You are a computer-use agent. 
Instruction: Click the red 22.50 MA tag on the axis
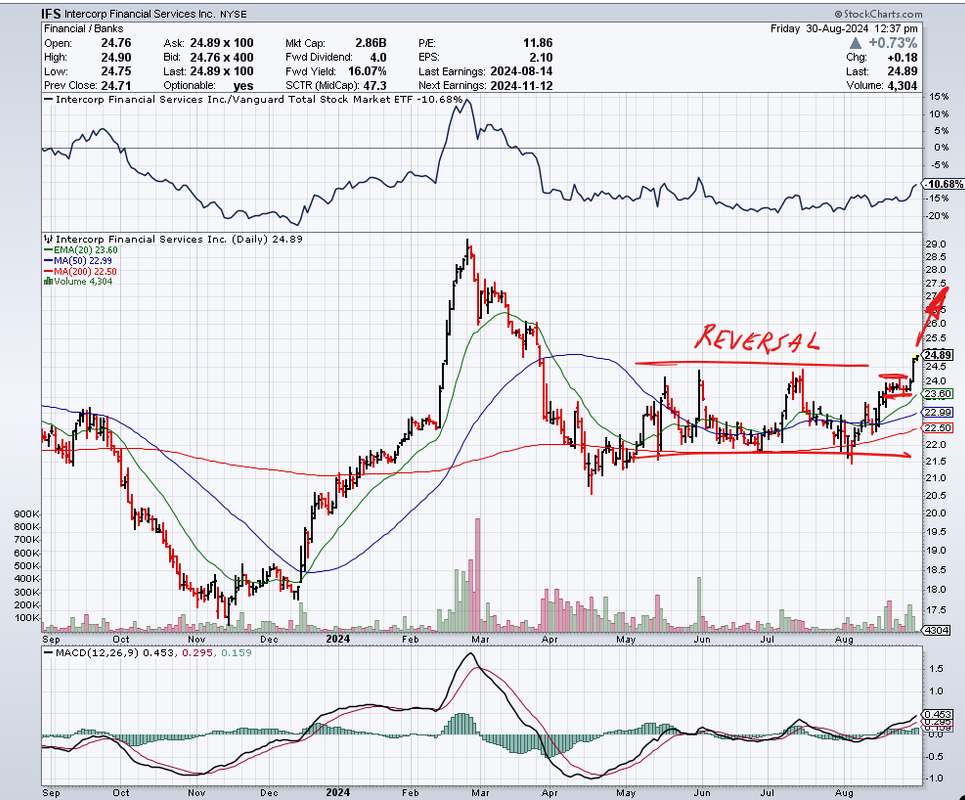coord(938,428)
